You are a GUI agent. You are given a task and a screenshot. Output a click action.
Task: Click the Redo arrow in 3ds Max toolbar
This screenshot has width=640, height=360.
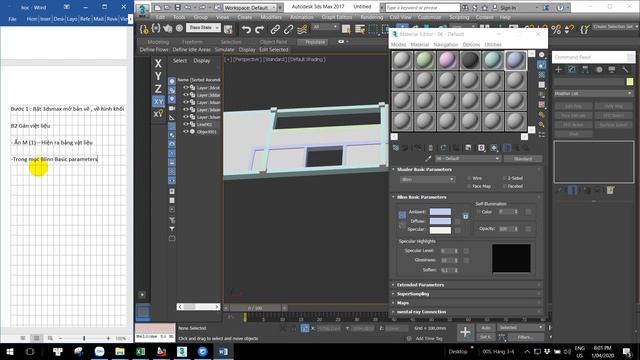pyautogui.click(x=260, y=29)
